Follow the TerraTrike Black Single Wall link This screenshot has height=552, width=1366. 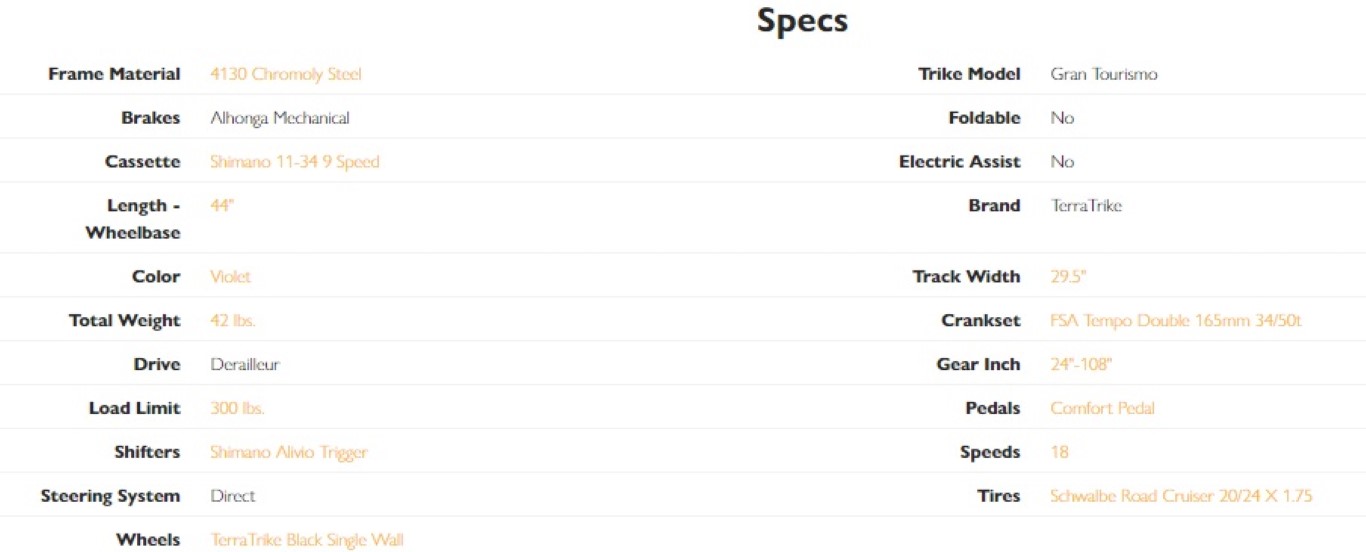[306, 540]
